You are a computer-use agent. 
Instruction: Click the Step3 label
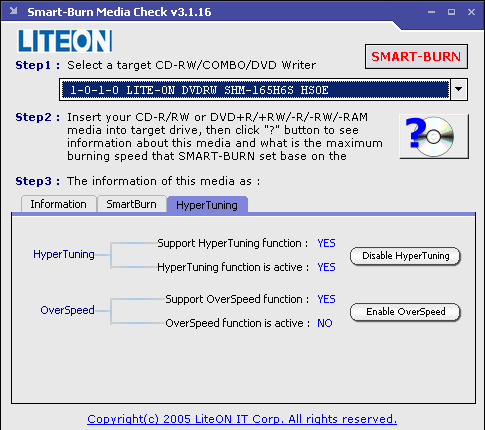(38, 181)
